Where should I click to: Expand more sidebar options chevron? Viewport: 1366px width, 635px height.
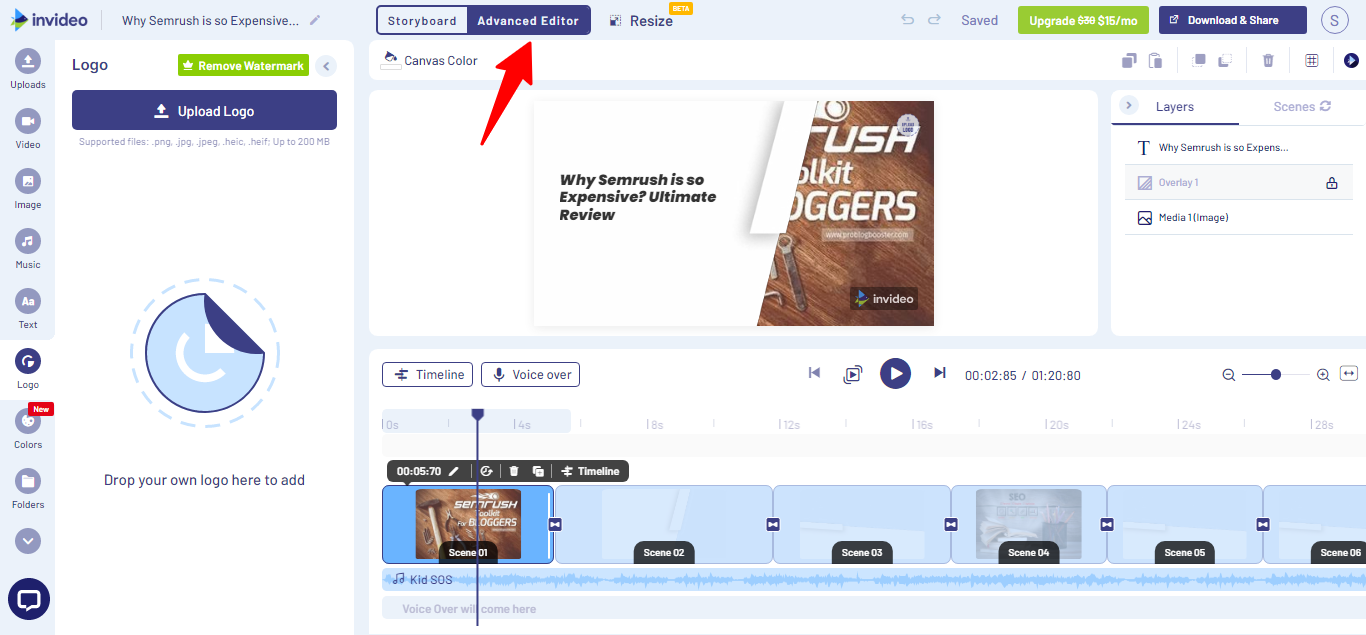[x=28, y=541]
